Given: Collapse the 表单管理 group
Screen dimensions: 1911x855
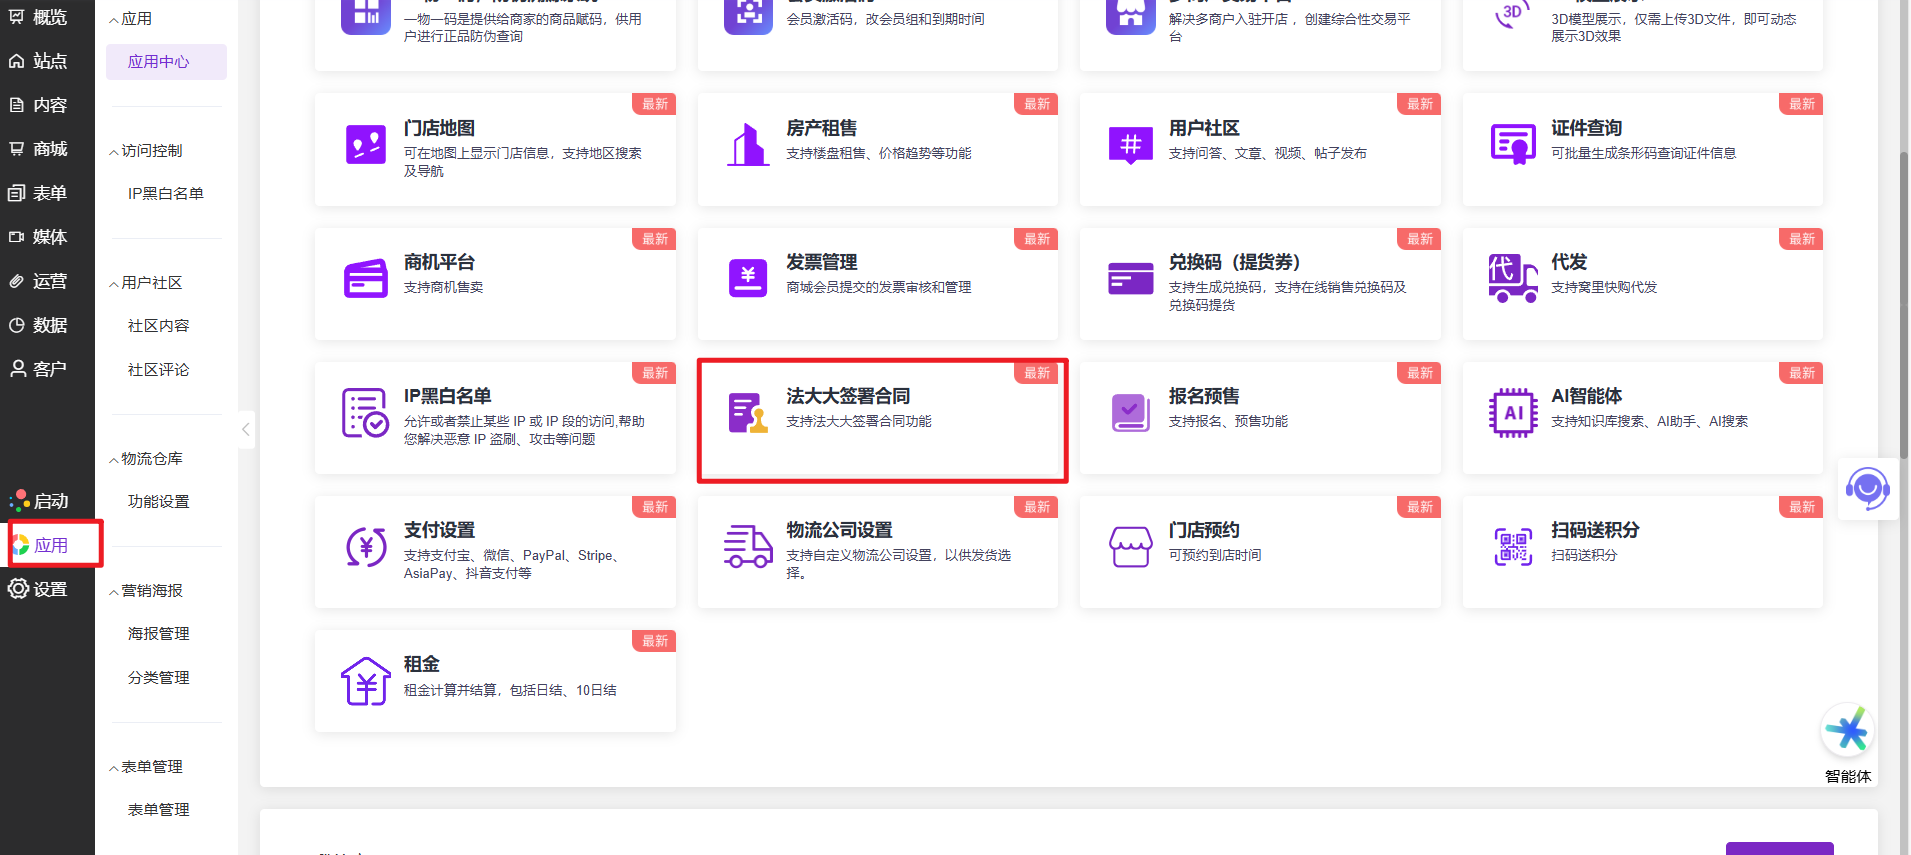Looking at the screenshot, I should [113, 768].
